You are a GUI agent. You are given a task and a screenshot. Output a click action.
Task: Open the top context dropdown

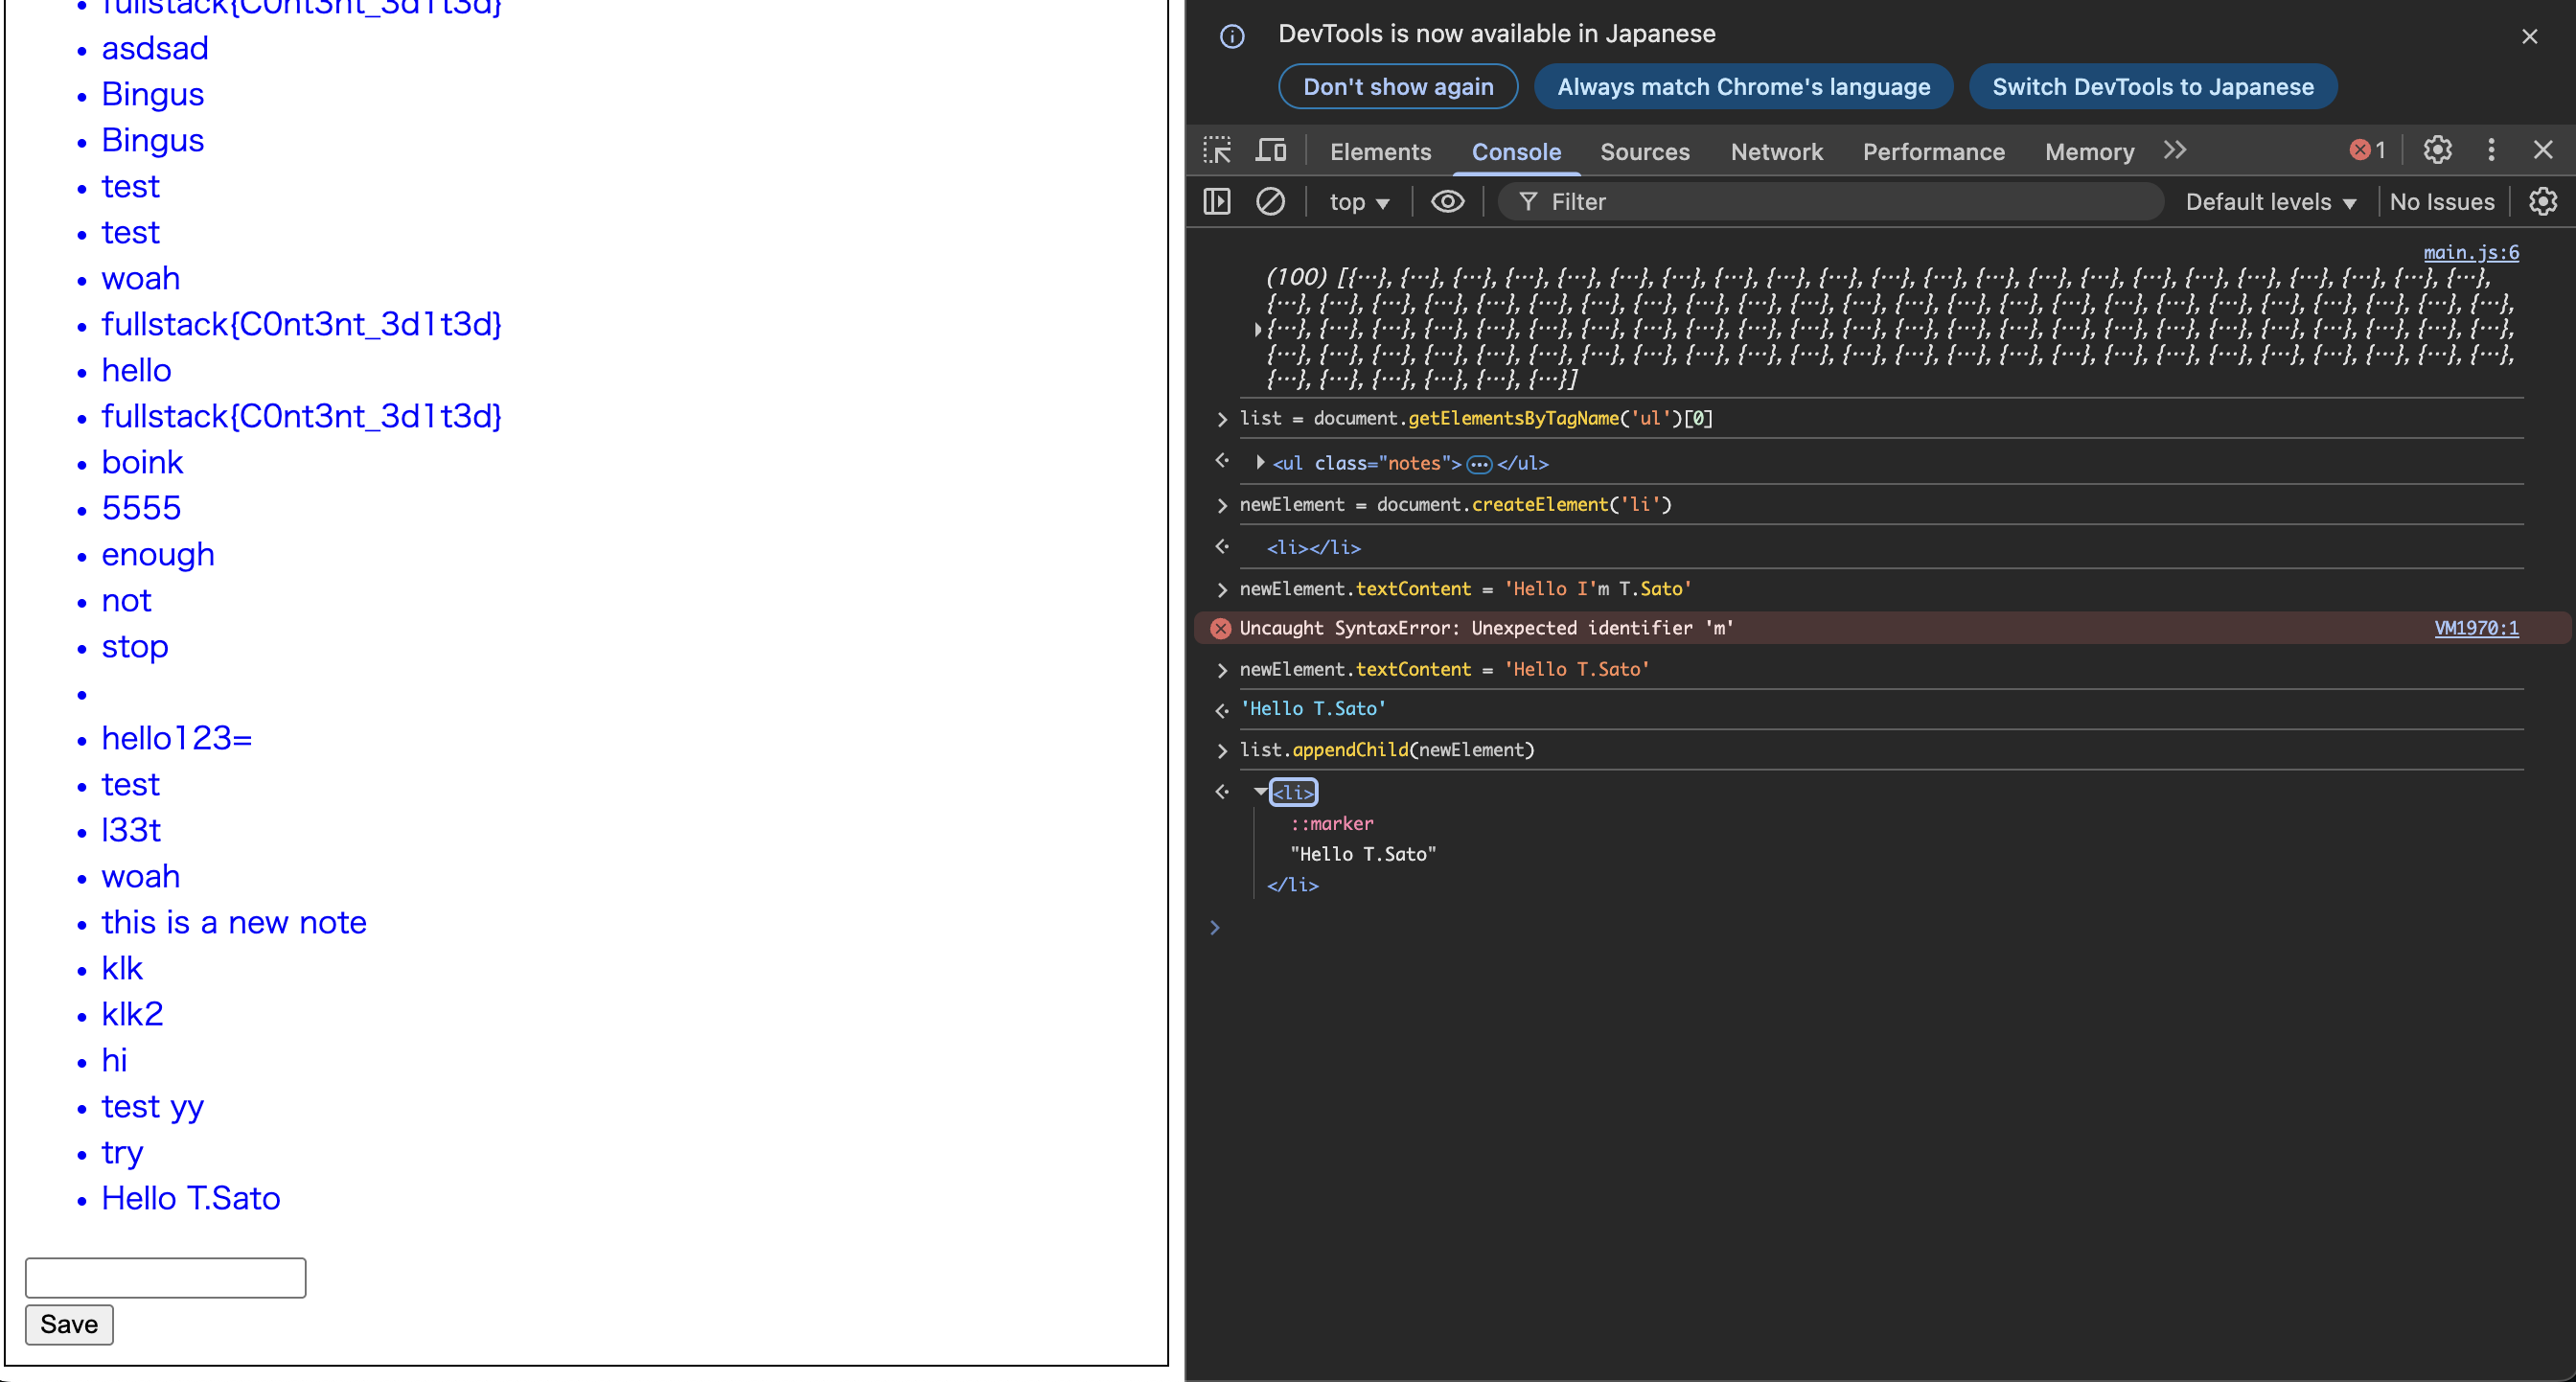tap(1358, 202)
